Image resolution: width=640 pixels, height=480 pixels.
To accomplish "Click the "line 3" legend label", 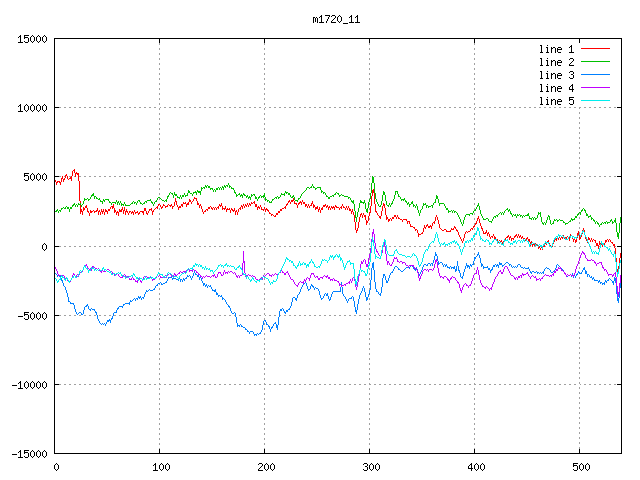I will click(556, 75).
